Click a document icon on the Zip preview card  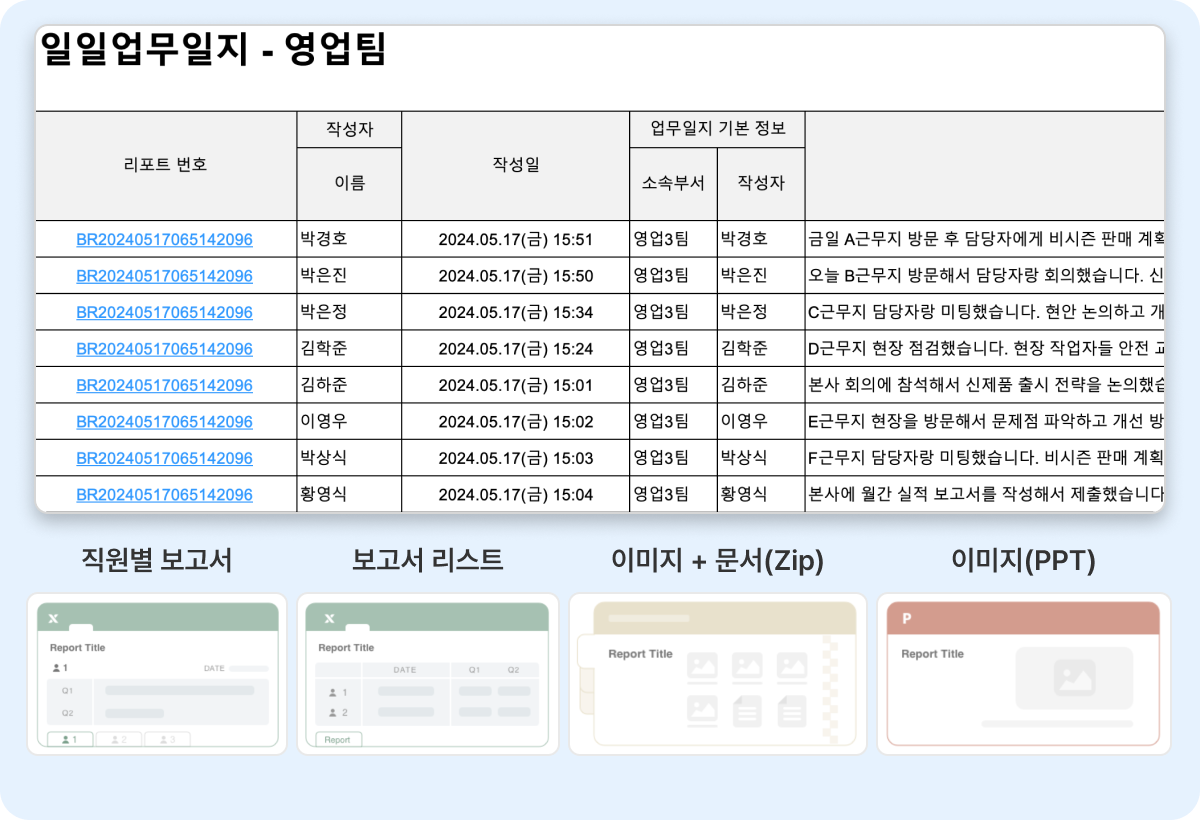coord(746,710)
